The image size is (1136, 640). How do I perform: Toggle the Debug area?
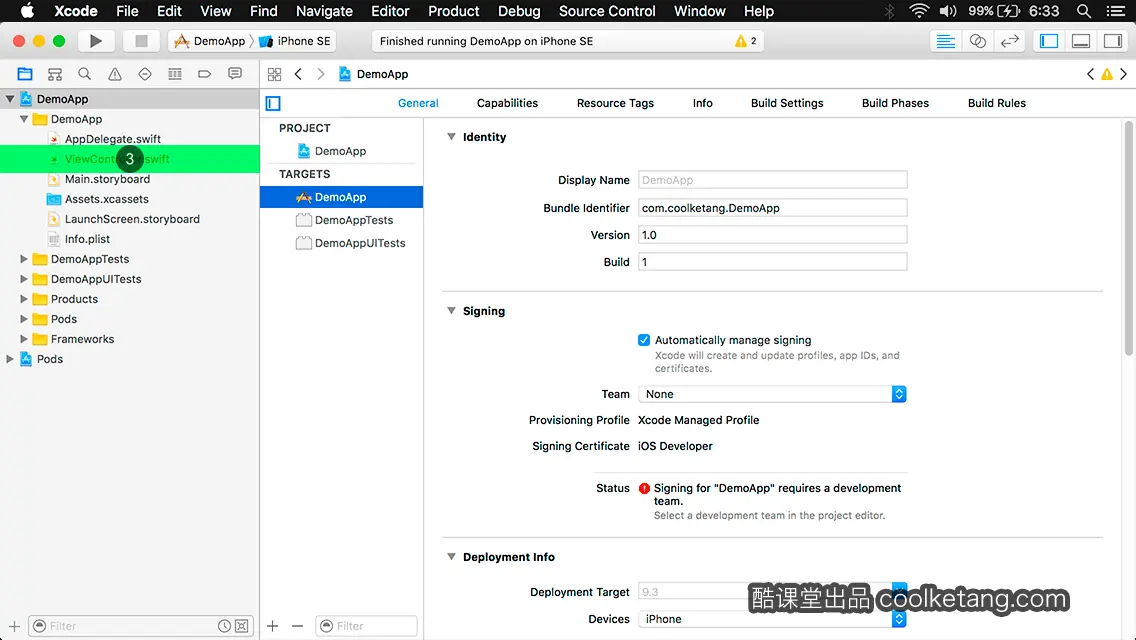(1081, 41)
